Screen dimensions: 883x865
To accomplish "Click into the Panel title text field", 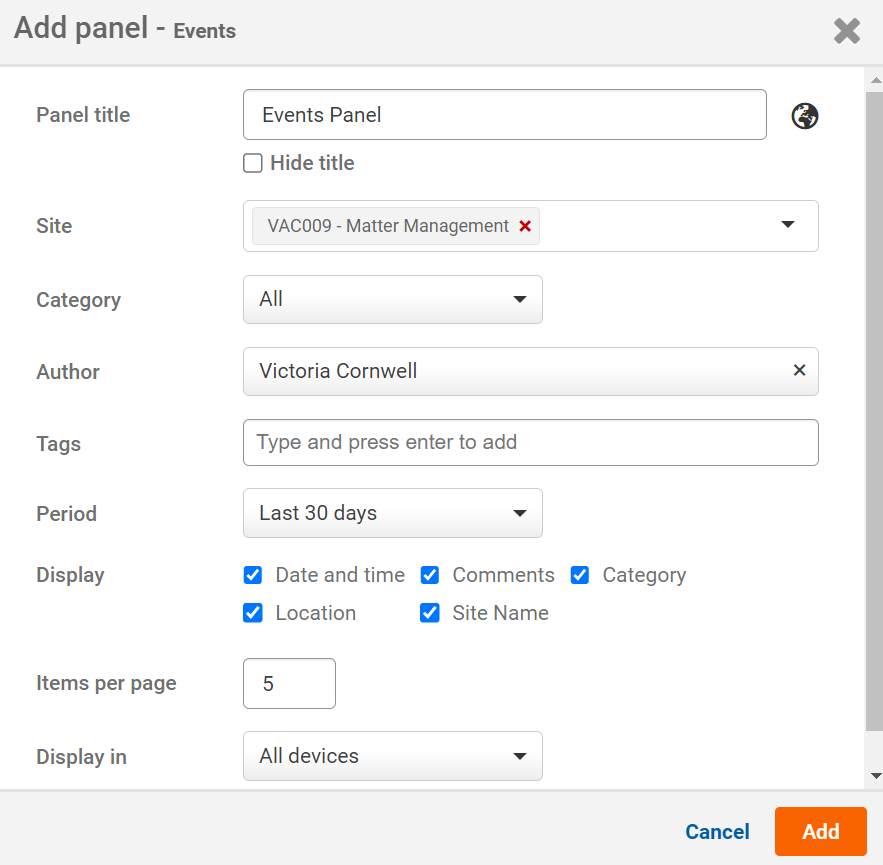I will (x=504, y=115).
